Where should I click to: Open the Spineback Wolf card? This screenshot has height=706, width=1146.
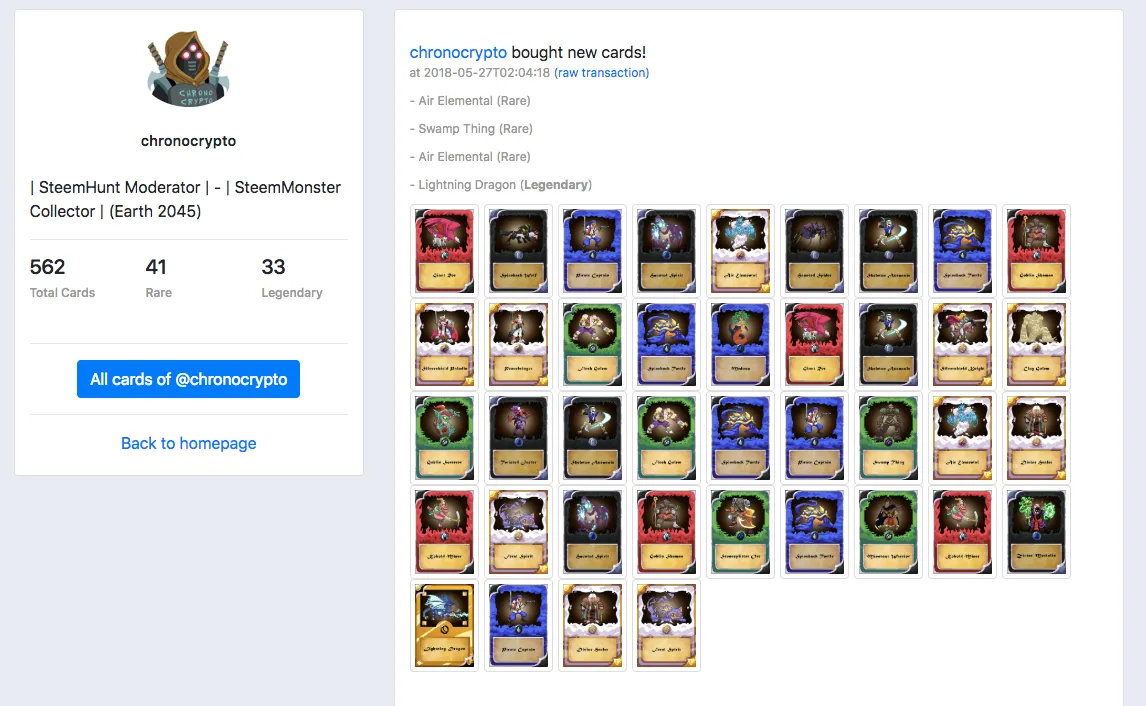[x=518, y=251]
